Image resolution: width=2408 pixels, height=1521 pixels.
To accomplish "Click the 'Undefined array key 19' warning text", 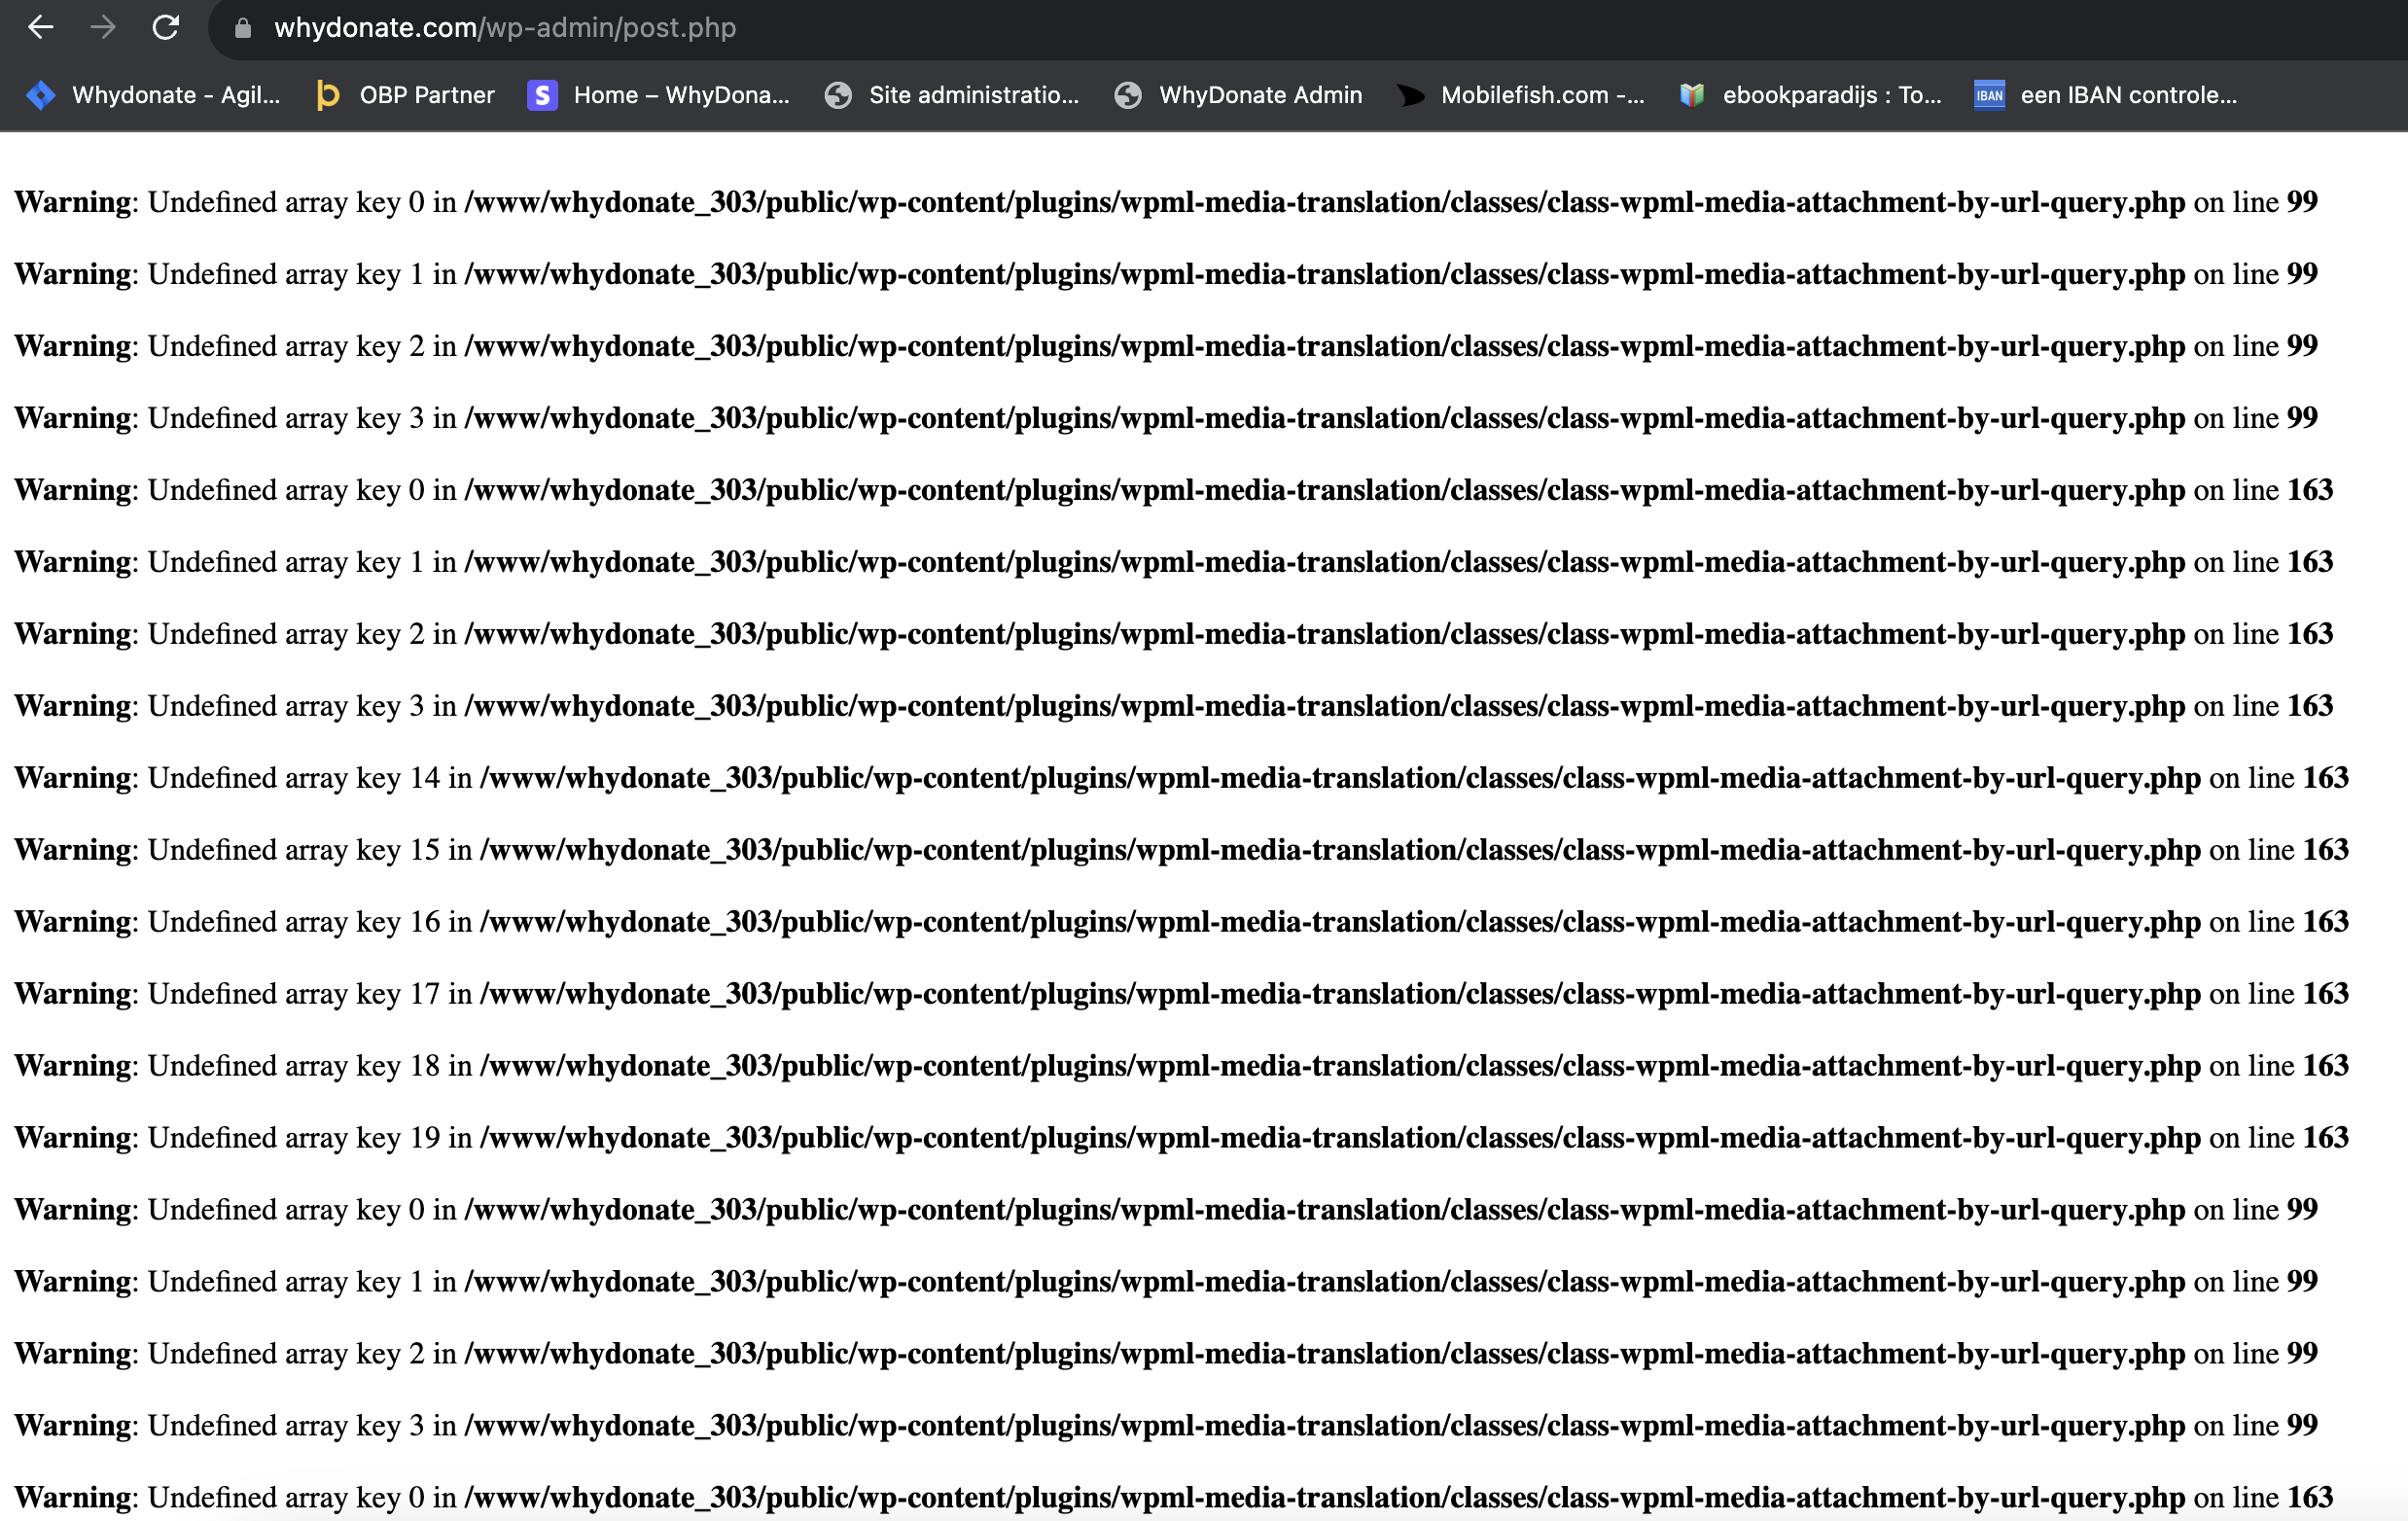I will pos(1181,1138).
